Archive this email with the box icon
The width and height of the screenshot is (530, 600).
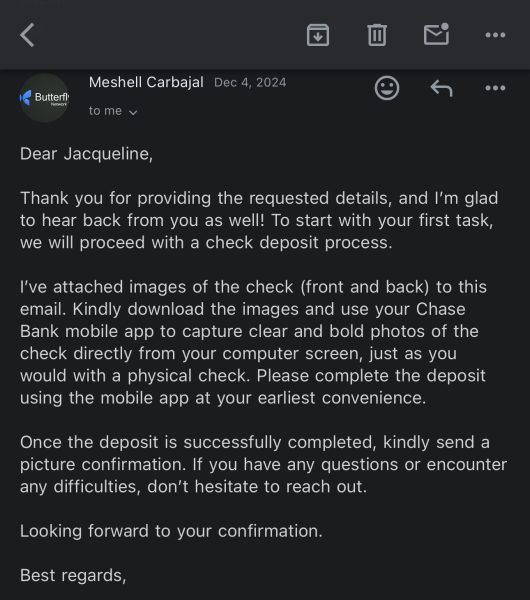point(318,35)
